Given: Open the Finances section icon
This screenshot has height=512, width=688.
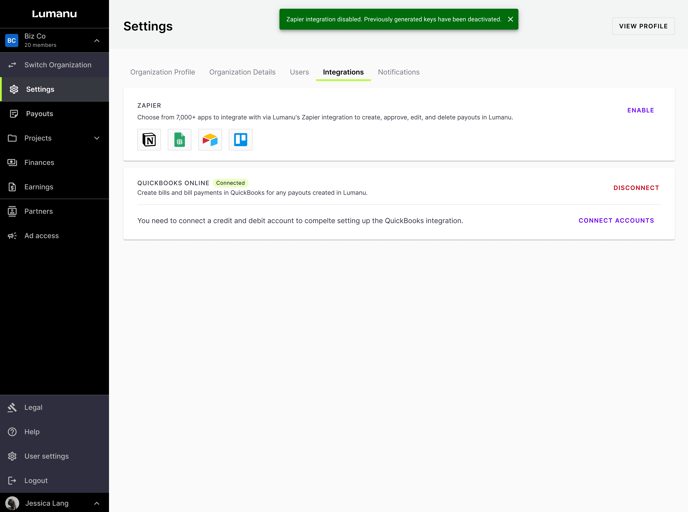Looking at the screenshot, I should point(13,163).
